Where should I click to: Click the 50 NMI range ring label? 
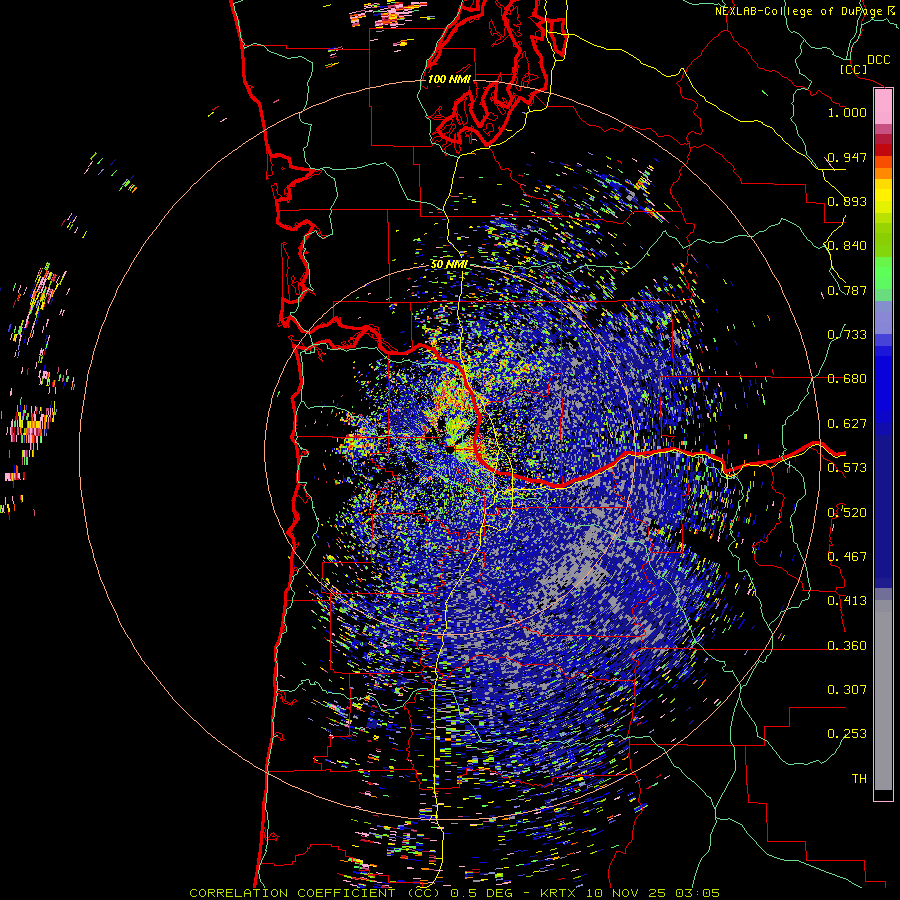pos(449,265)
